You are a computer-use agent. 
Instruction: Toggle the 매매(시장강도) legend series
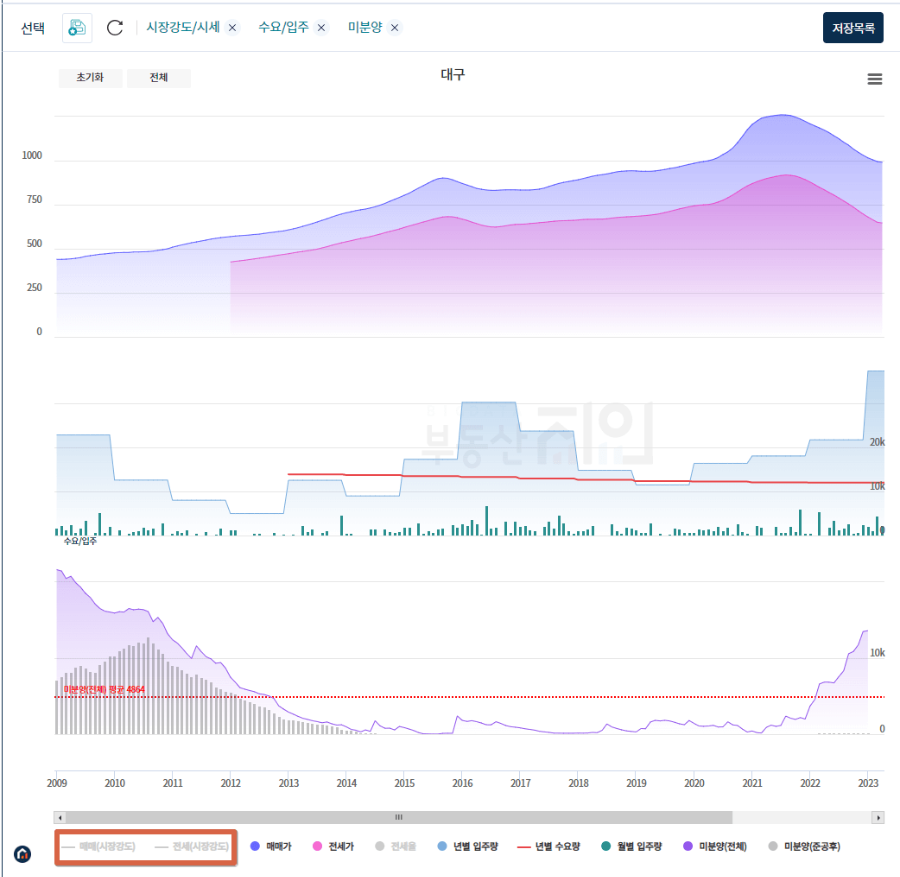pos(98,847)
